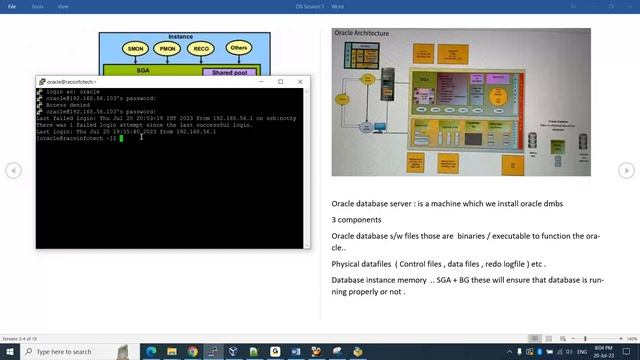Click the SMON oval in Instance diagram
The width and height of the screenshot is (640, 360).
pyautogui.click(x=136, y=49)
